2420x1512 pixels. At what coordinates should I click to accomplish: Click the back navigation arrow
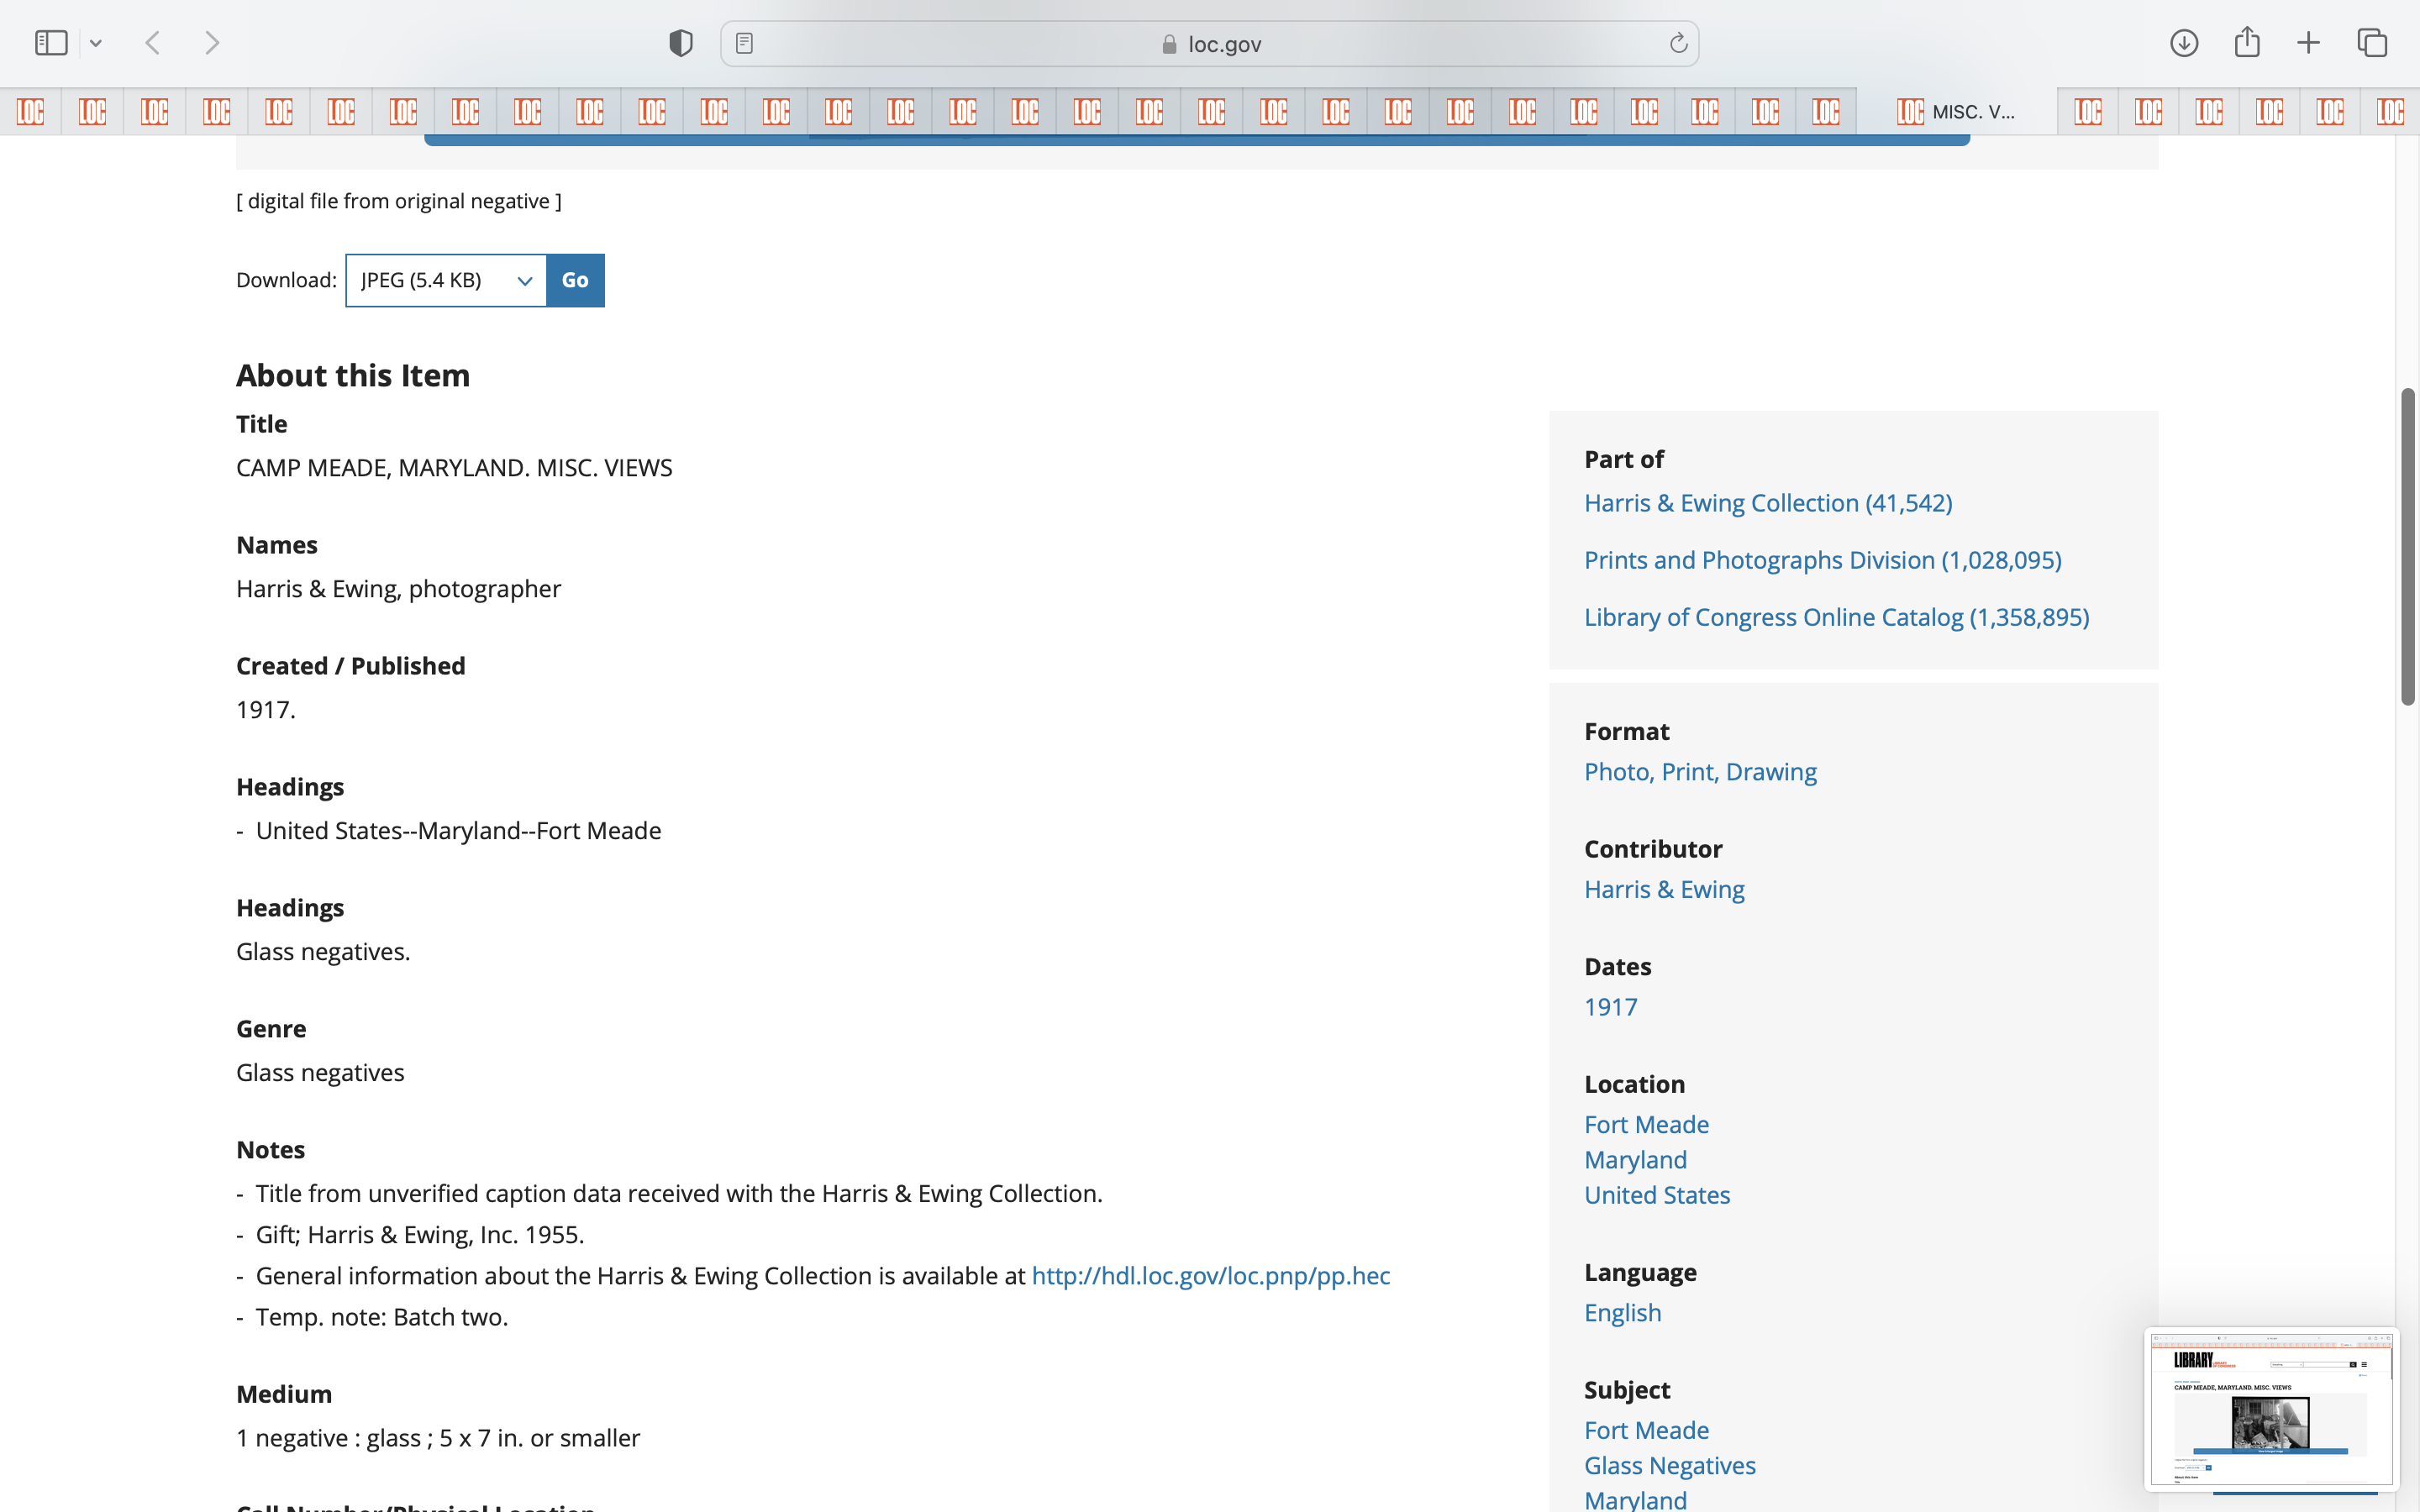point(153,43)
